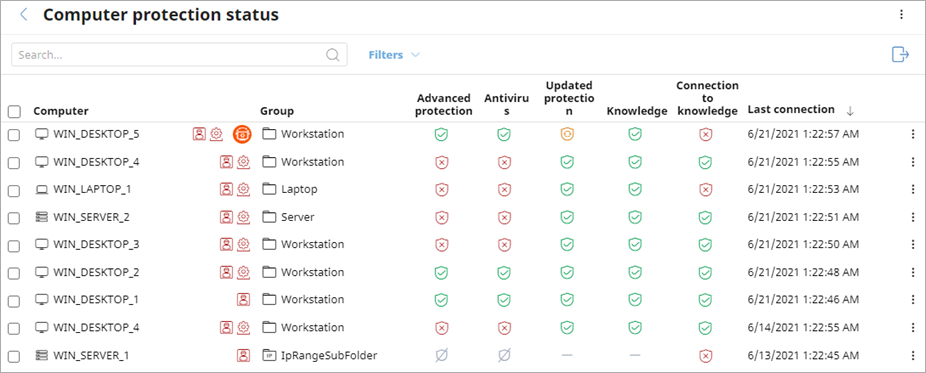Click the laptop device icon beside WIN_LAPTOP_1

(41, 190)
